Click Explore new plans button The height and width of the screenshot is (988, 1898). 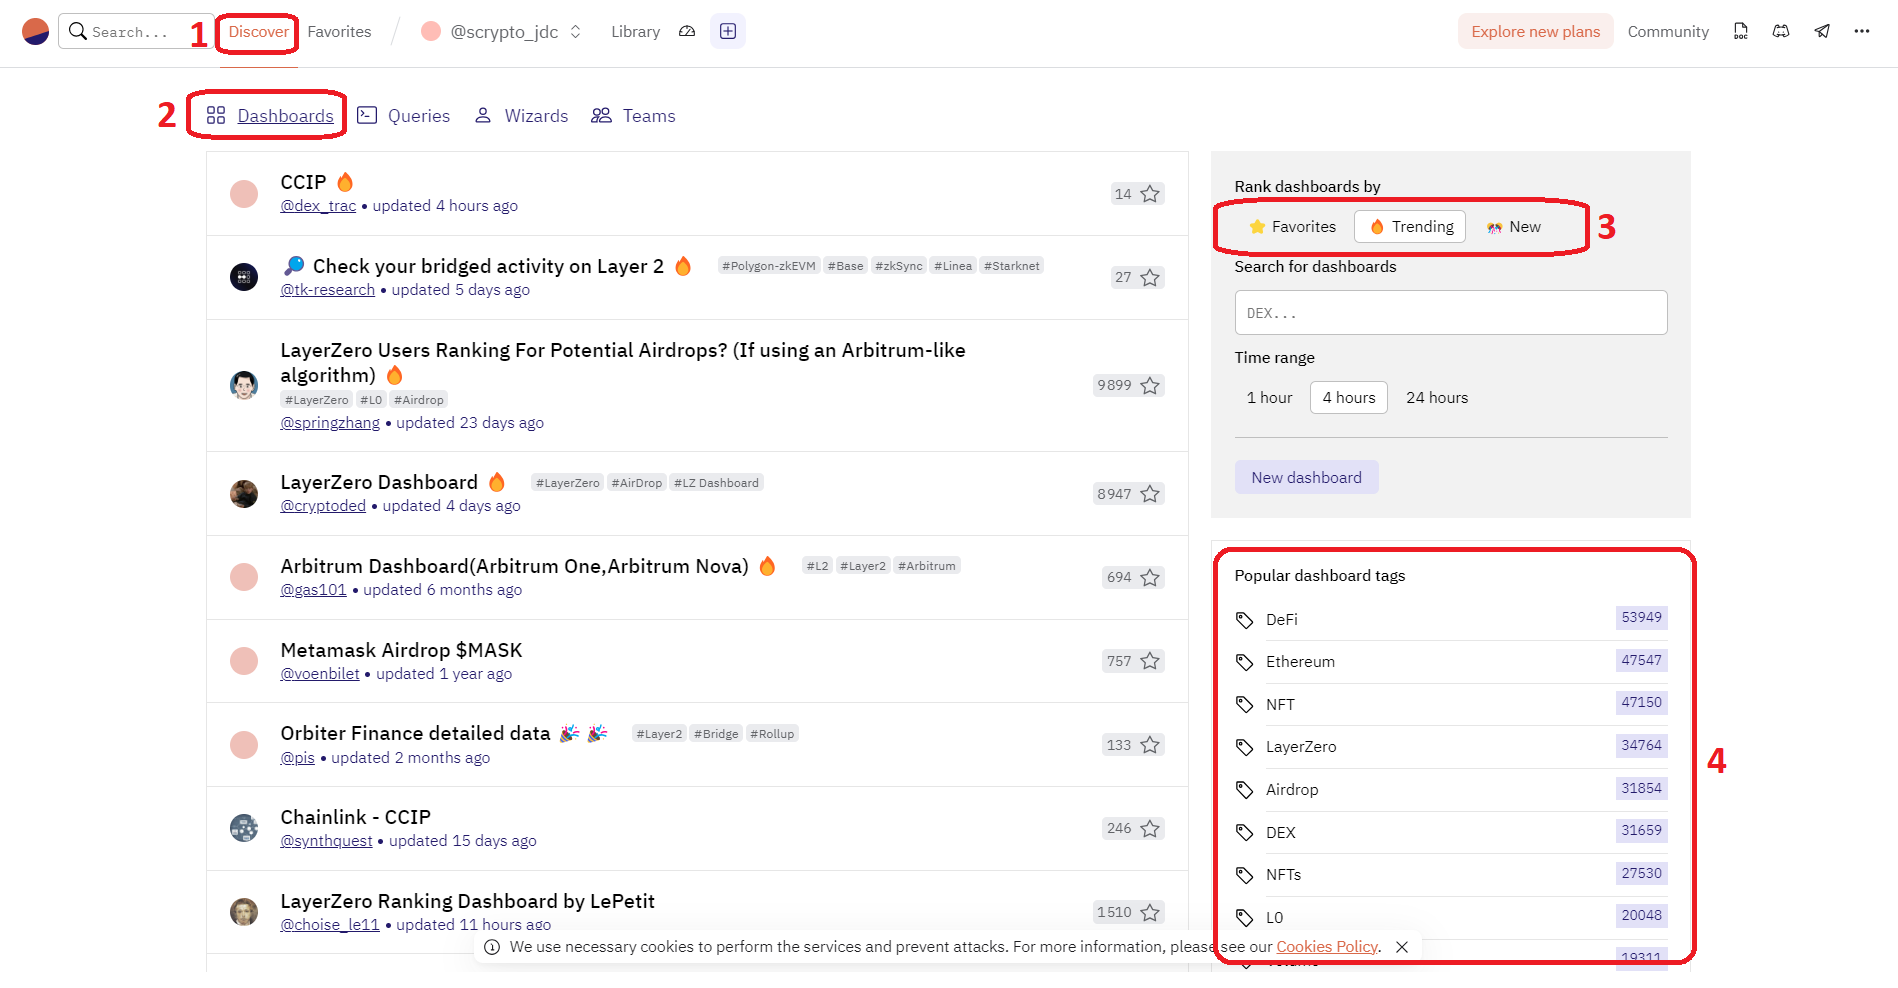pos(1535,32)
